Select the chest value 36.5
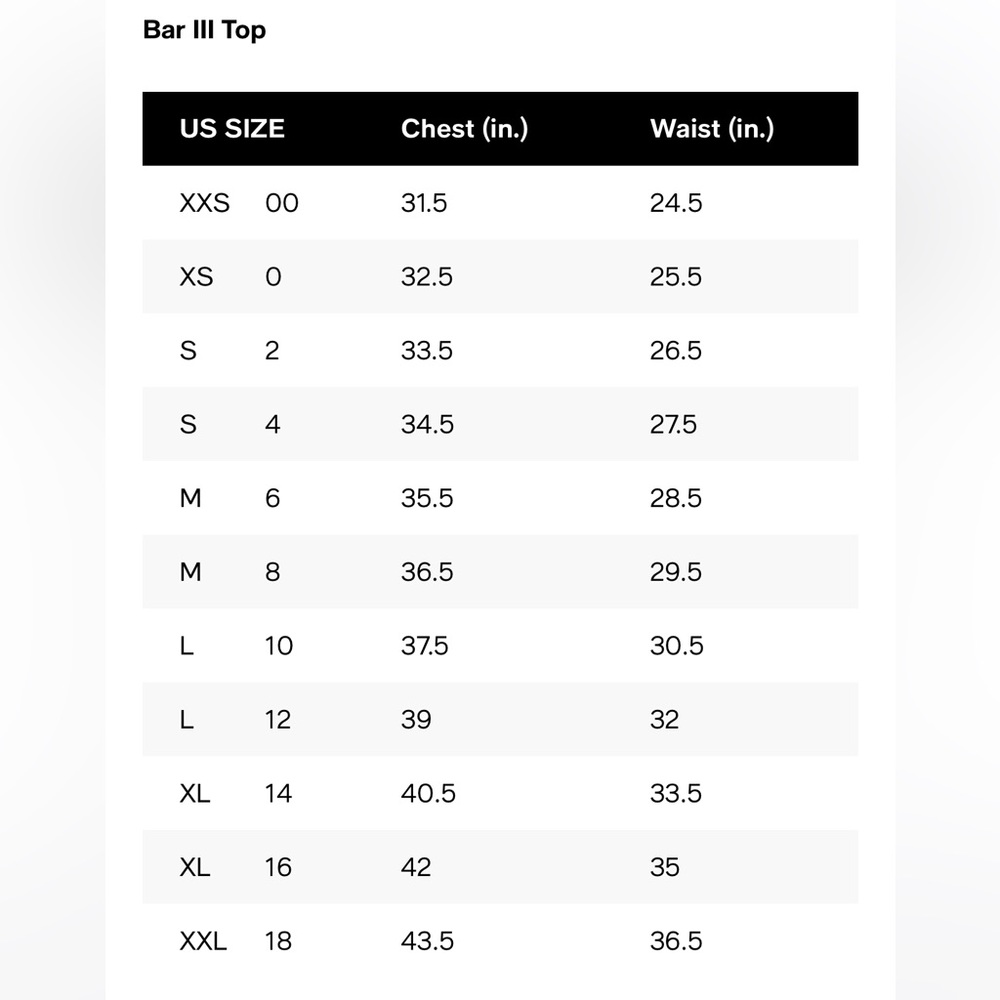This screenshot has height=1000, width=1000. point(427,572)
